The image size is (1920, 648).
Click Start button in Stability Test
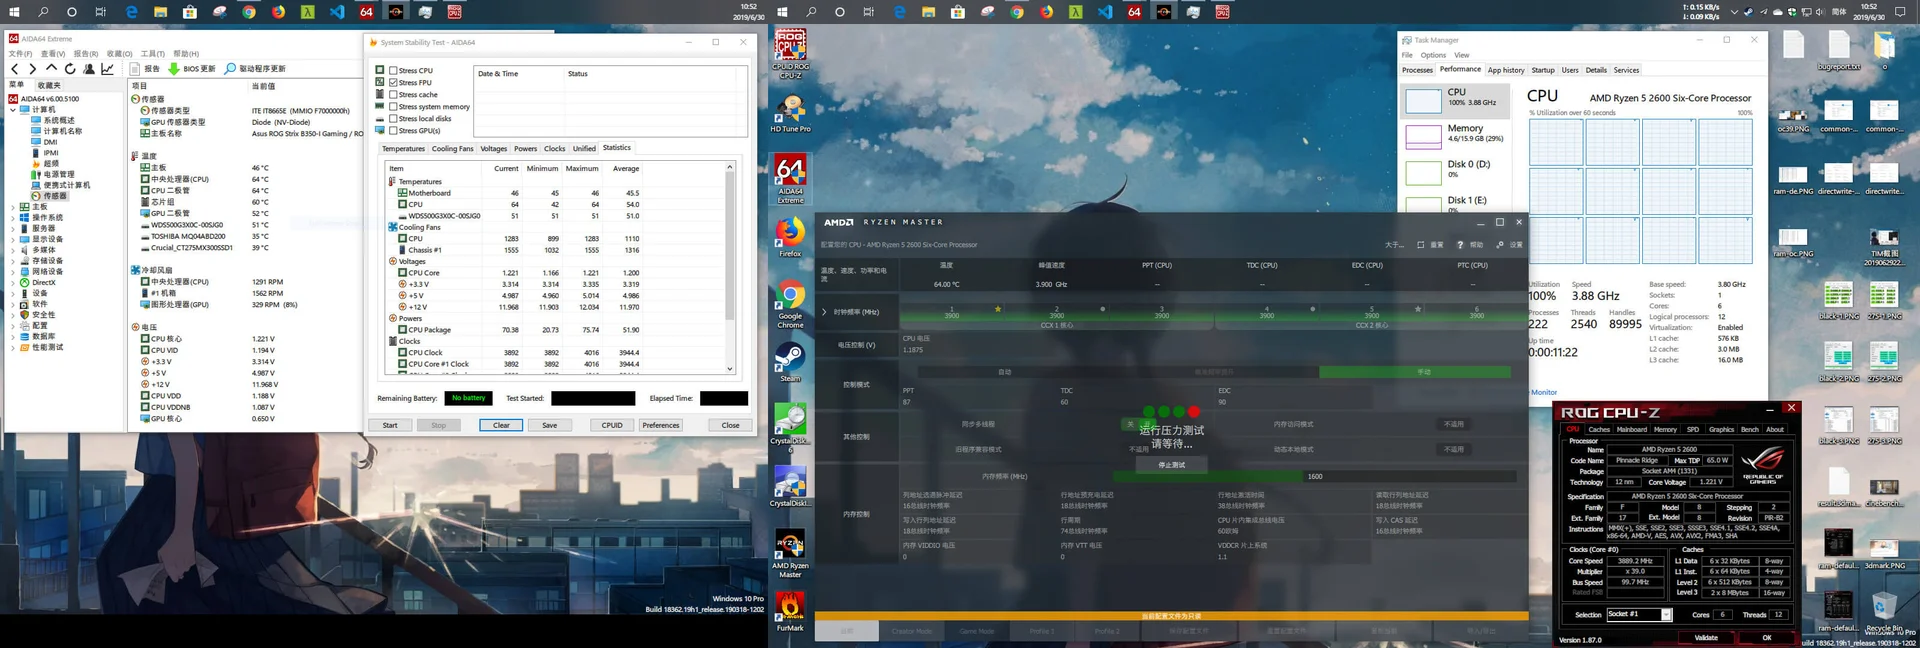click(390, 425)
